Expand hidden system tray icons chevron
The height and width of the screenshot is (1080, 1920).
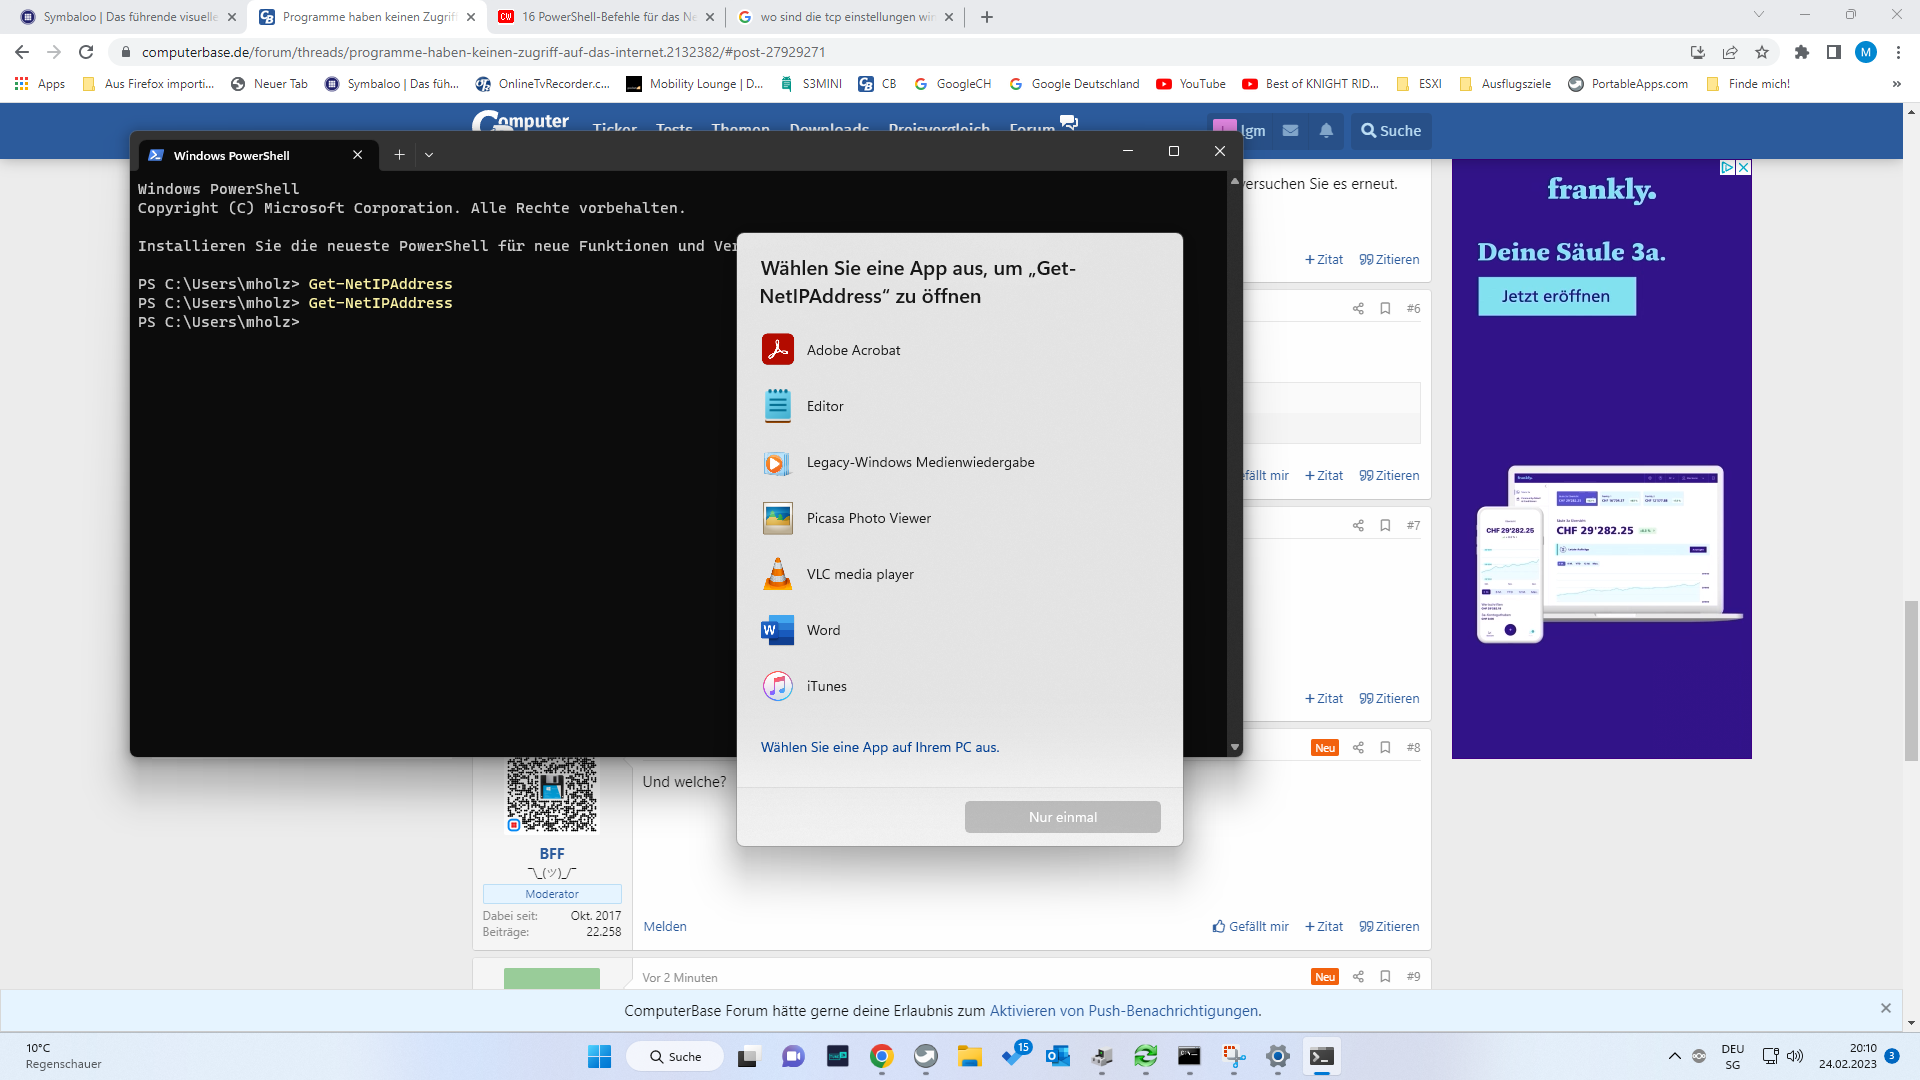click(x=1674, y=1056)
